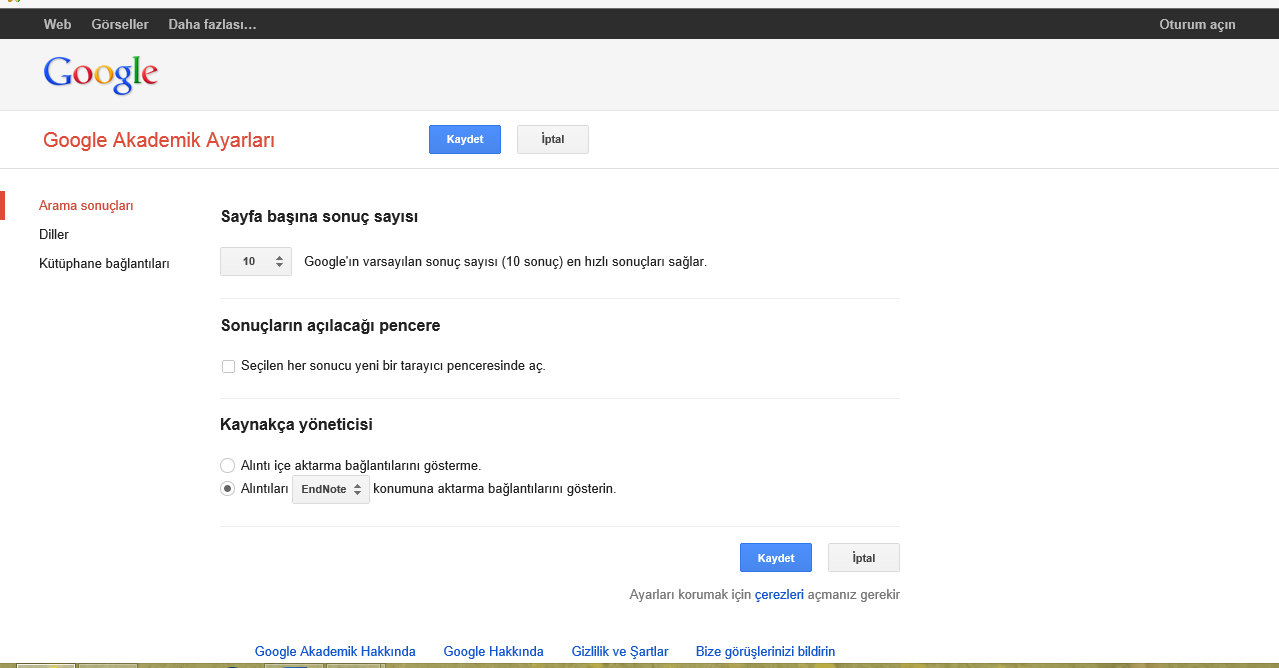Select the hide citation import links option
The height and width of the screenshot is (668, 1279).
tap(228, 465)
